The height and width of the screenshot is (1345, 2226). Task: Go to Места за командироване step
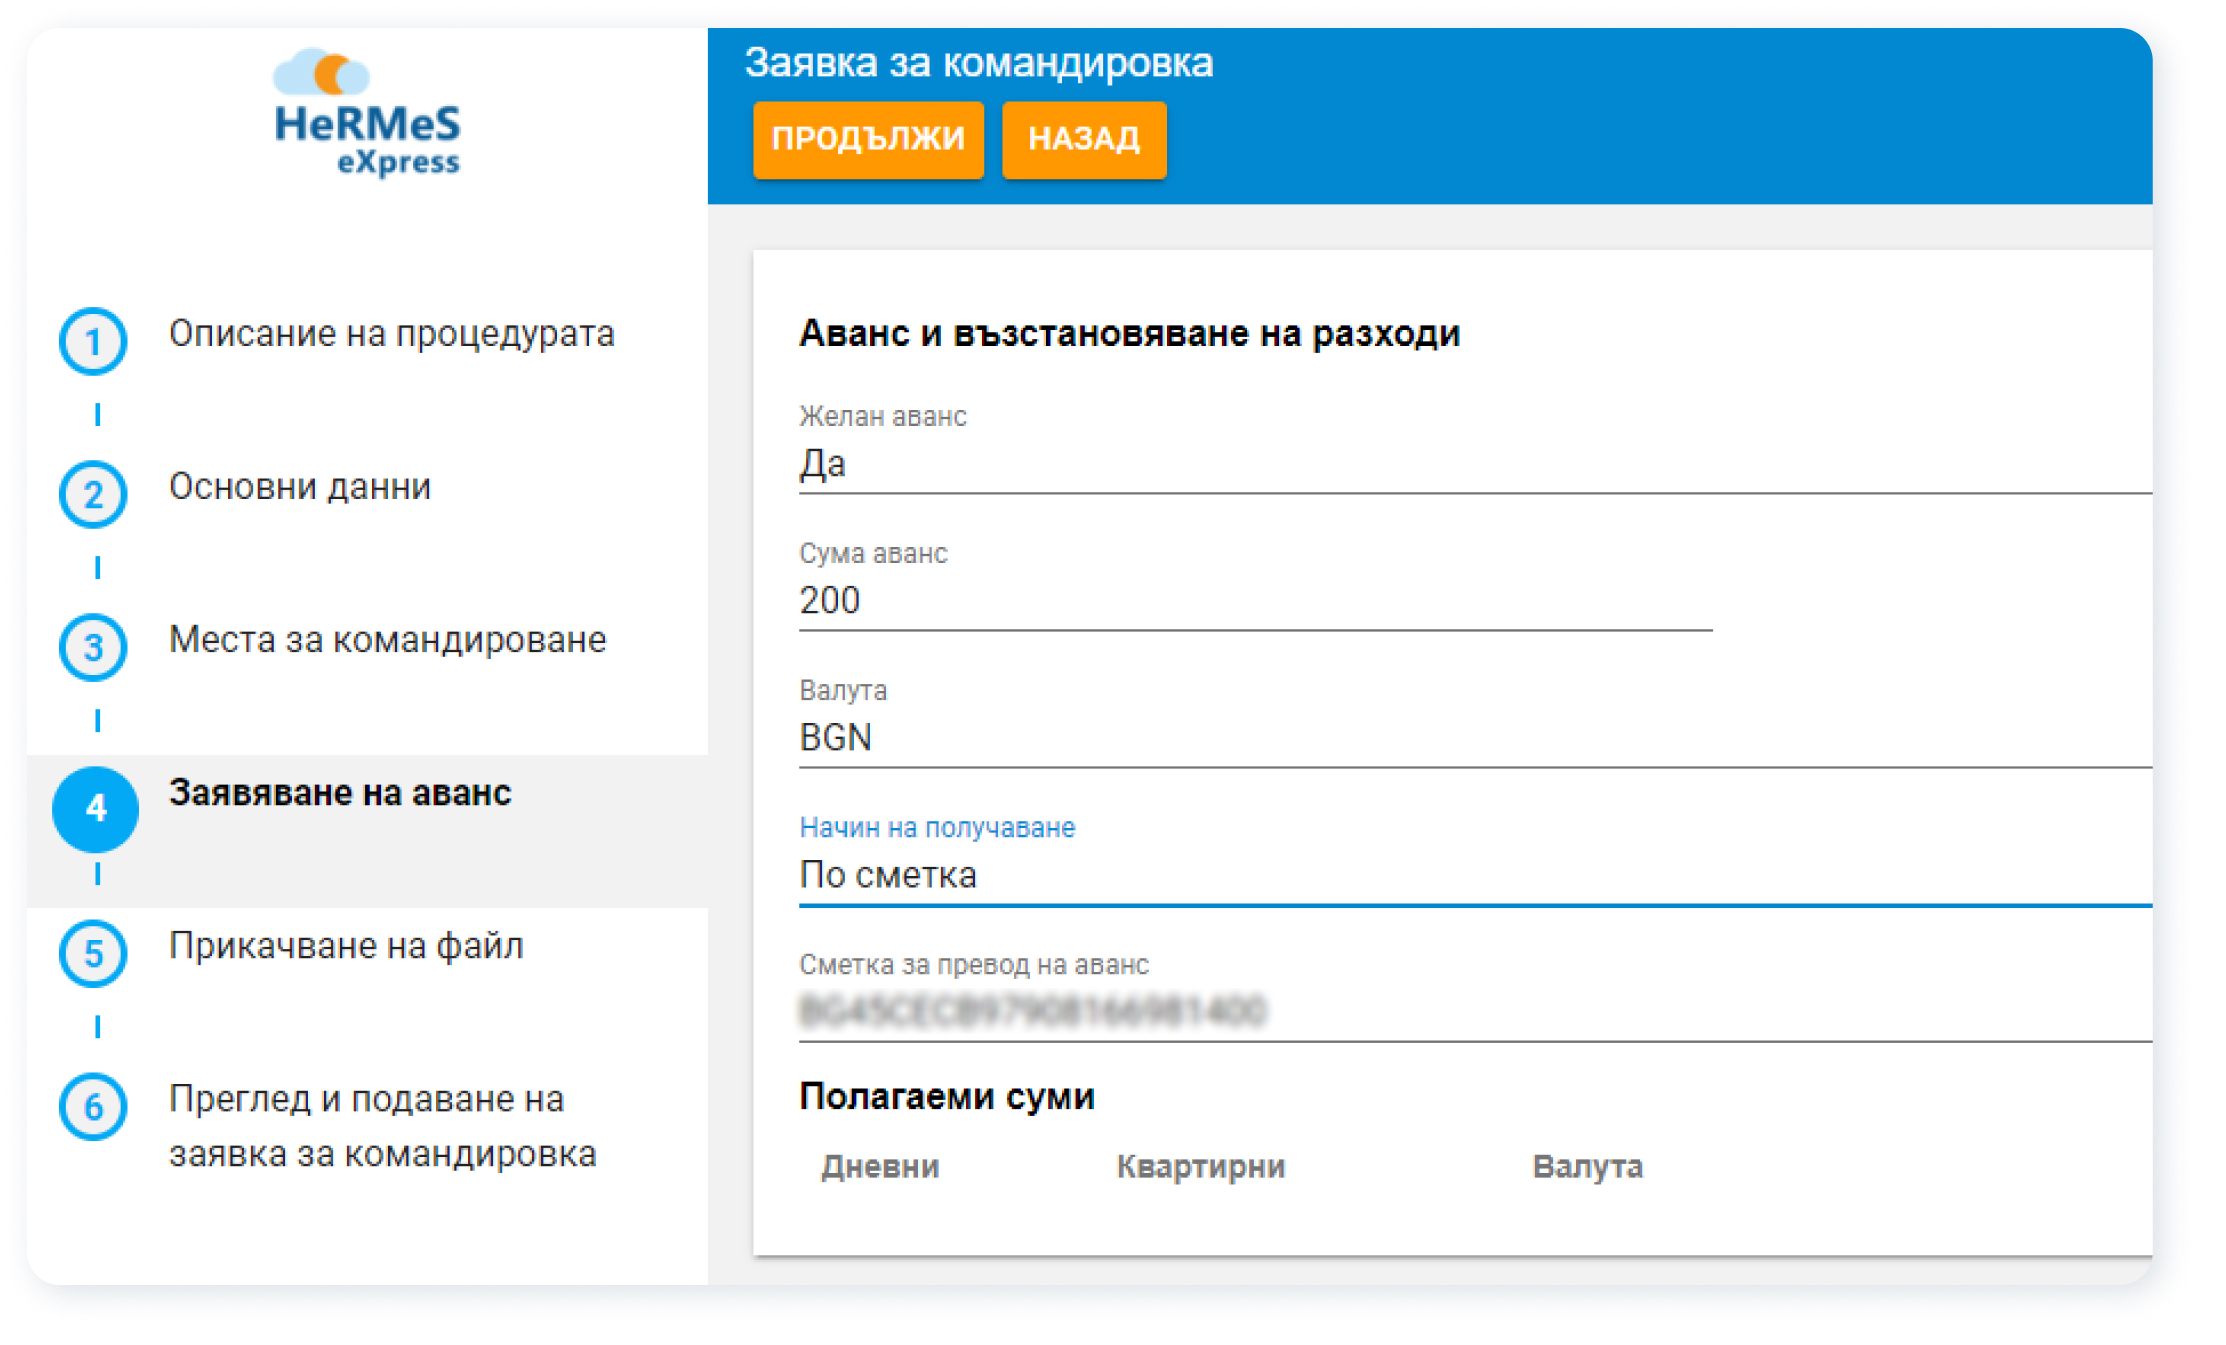pyautogui.click(x=387, y=640)
